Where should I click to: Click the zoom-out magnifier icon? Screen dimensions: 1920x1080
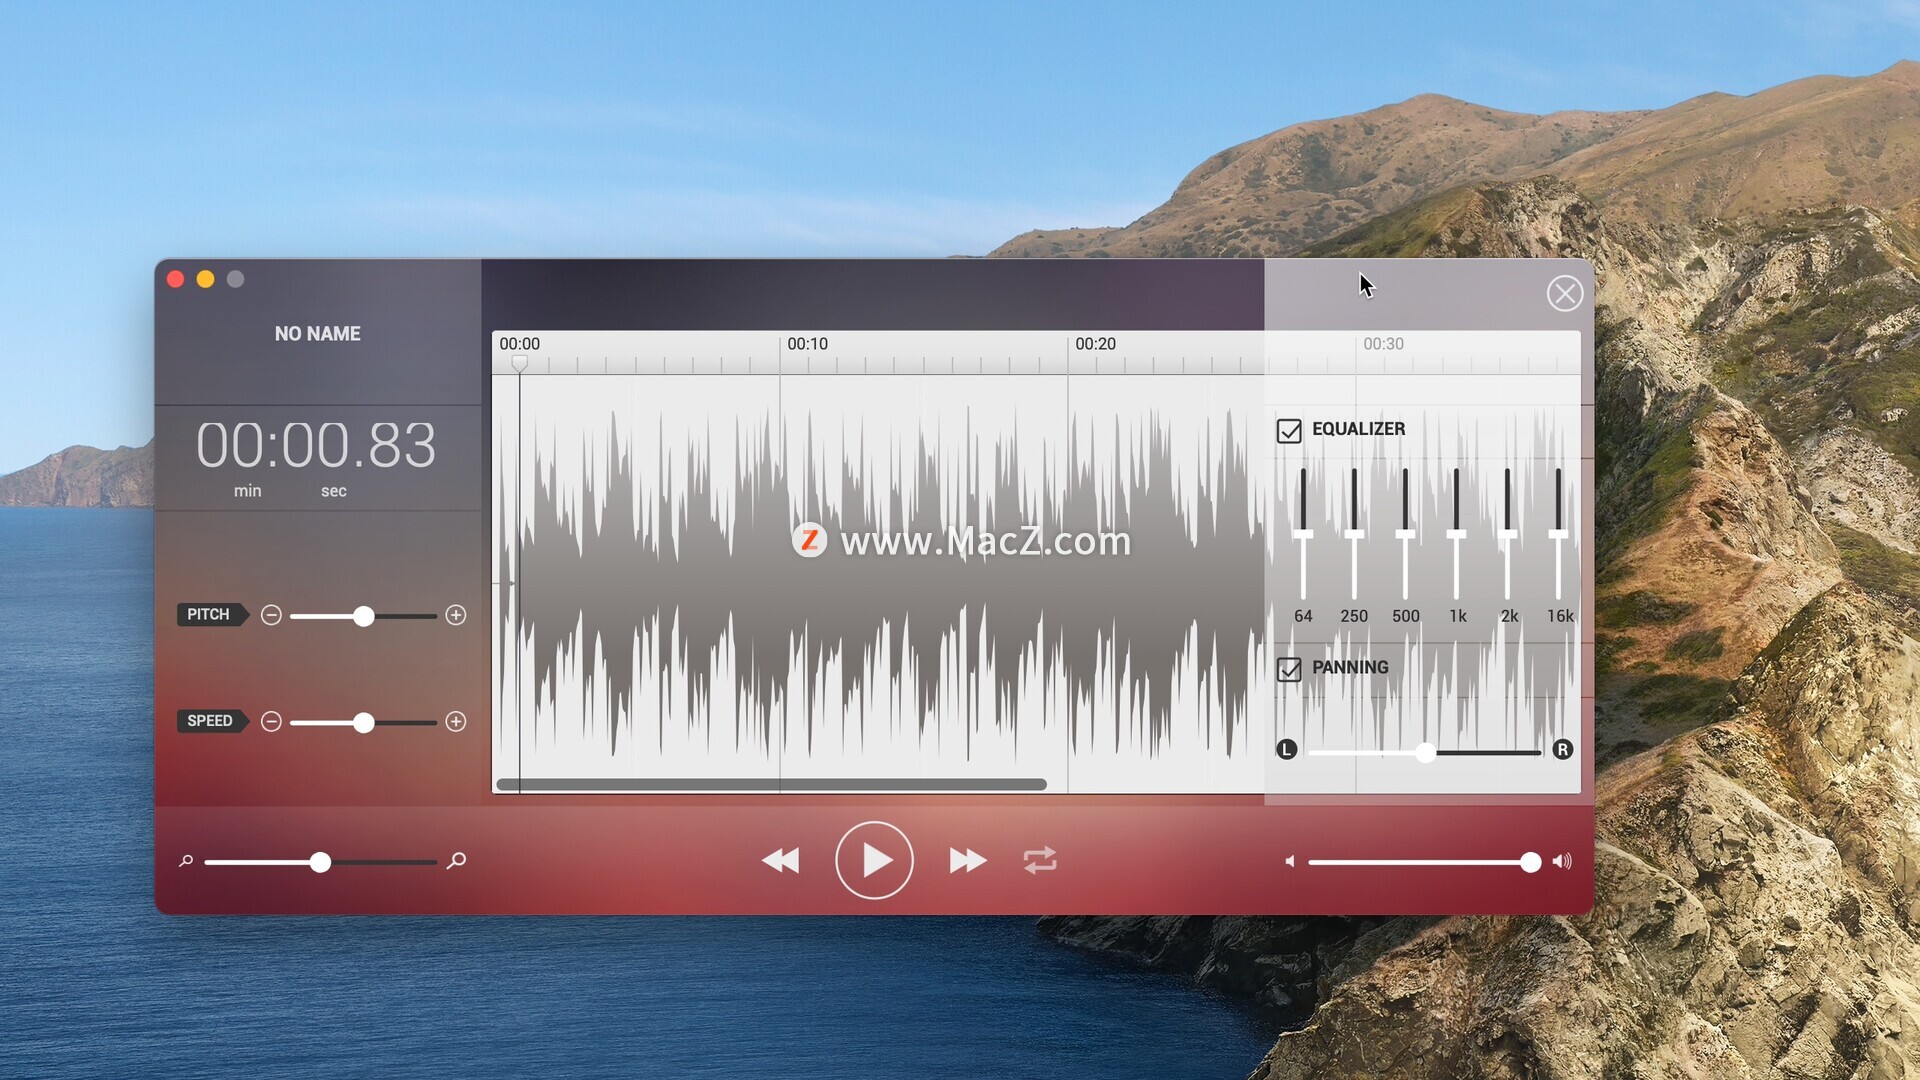(185, 861)
